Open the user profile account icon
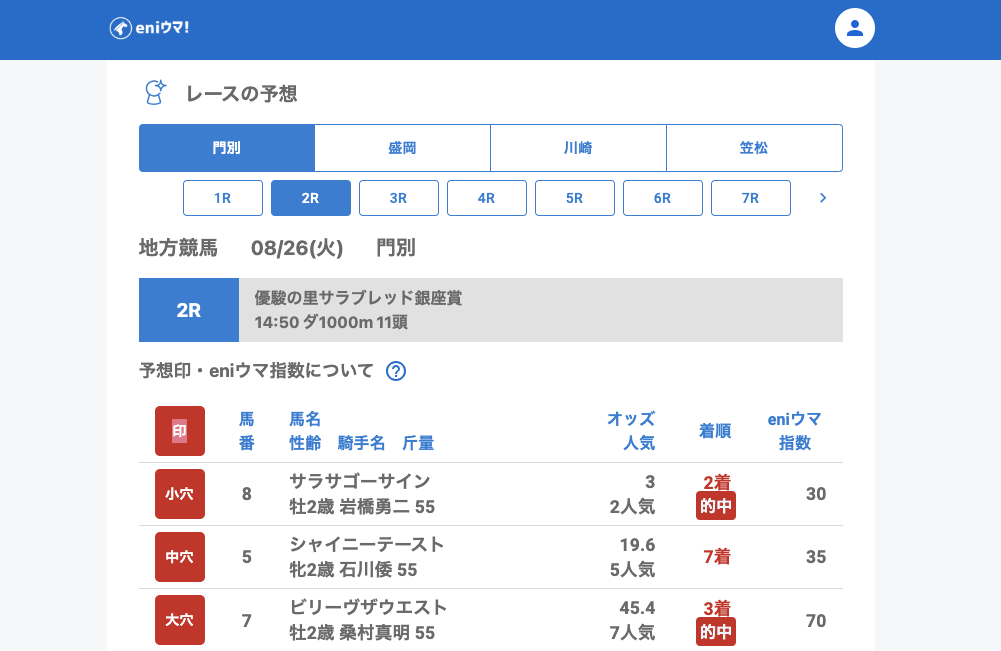Screen dimensions: 1001x651 [854, 28]
